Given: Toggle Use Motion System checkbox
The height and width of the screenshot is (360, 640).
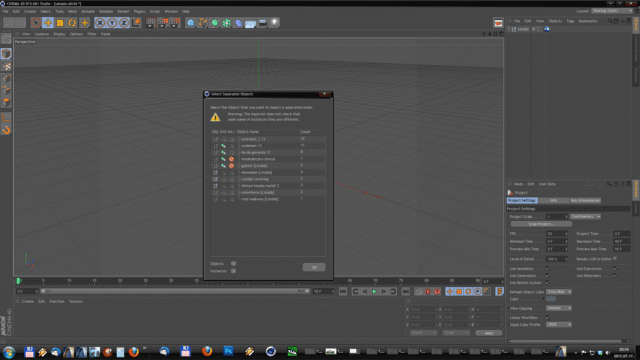Looking at the screenshot, I should (x=548, y=283).
